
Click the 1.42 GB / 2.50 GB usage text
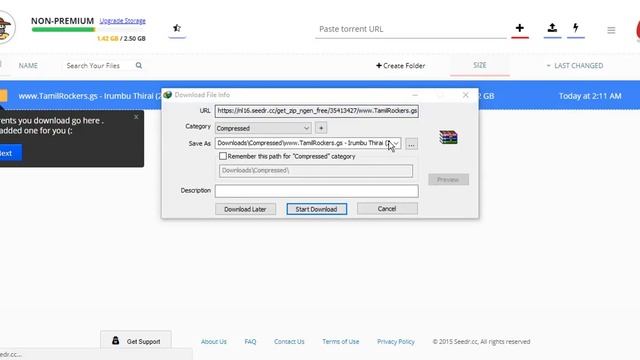(x=121, y=38)
